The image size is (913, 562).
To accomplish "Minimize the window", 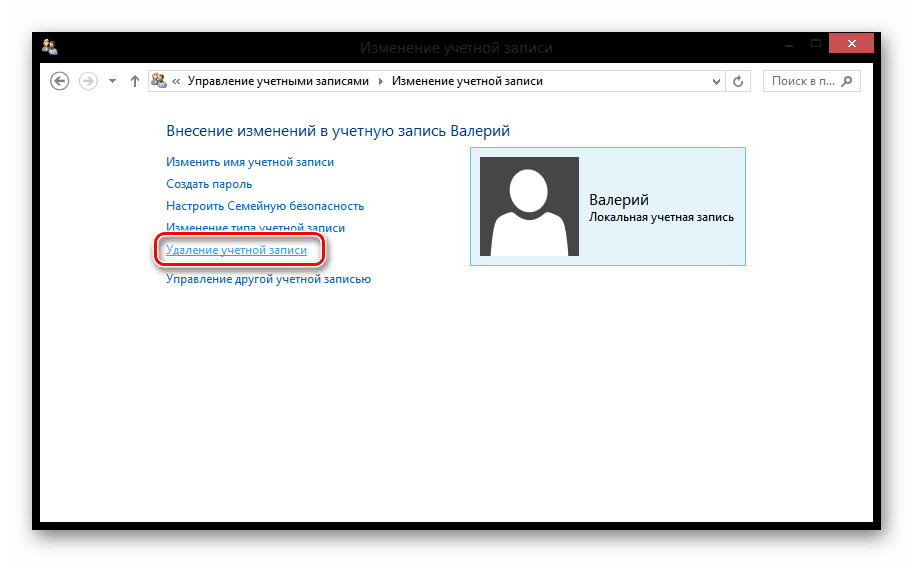I will tap(789, 45).
